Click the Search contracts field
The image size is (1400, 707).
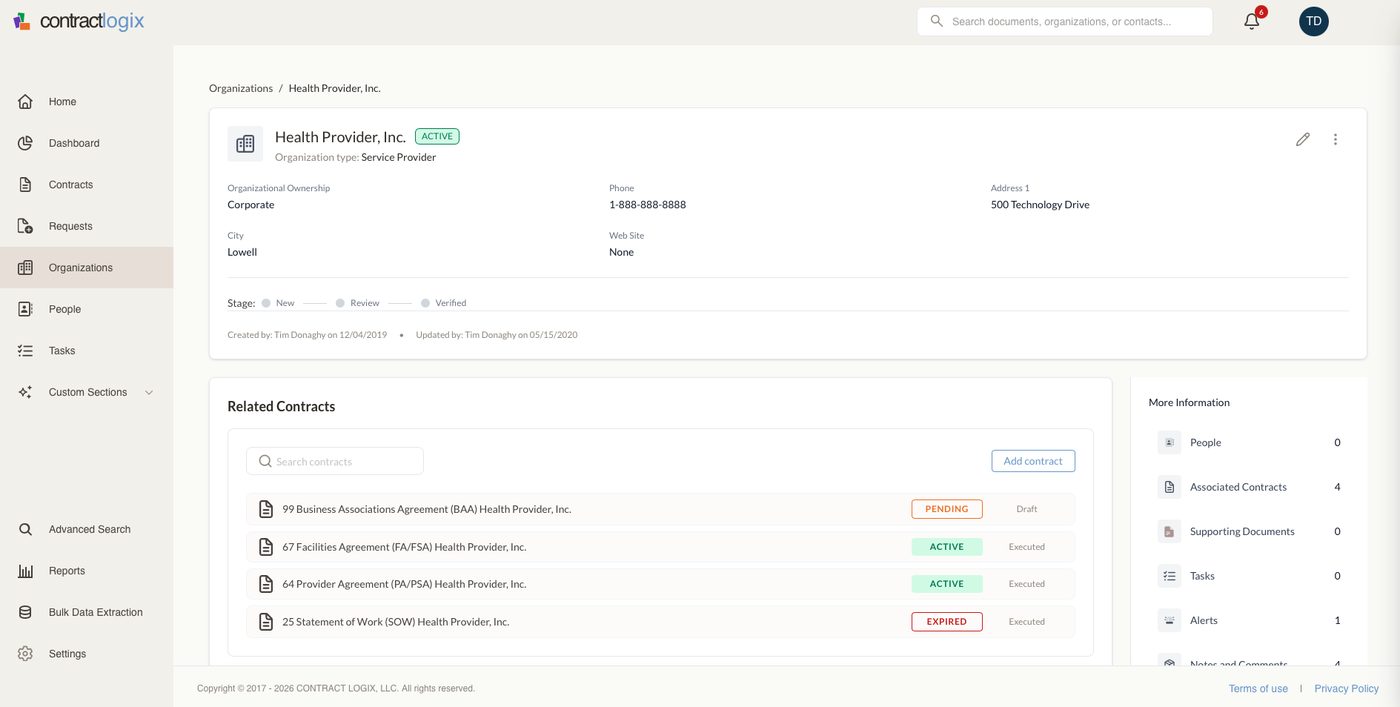pyautogui.click(x=335, y=461)
